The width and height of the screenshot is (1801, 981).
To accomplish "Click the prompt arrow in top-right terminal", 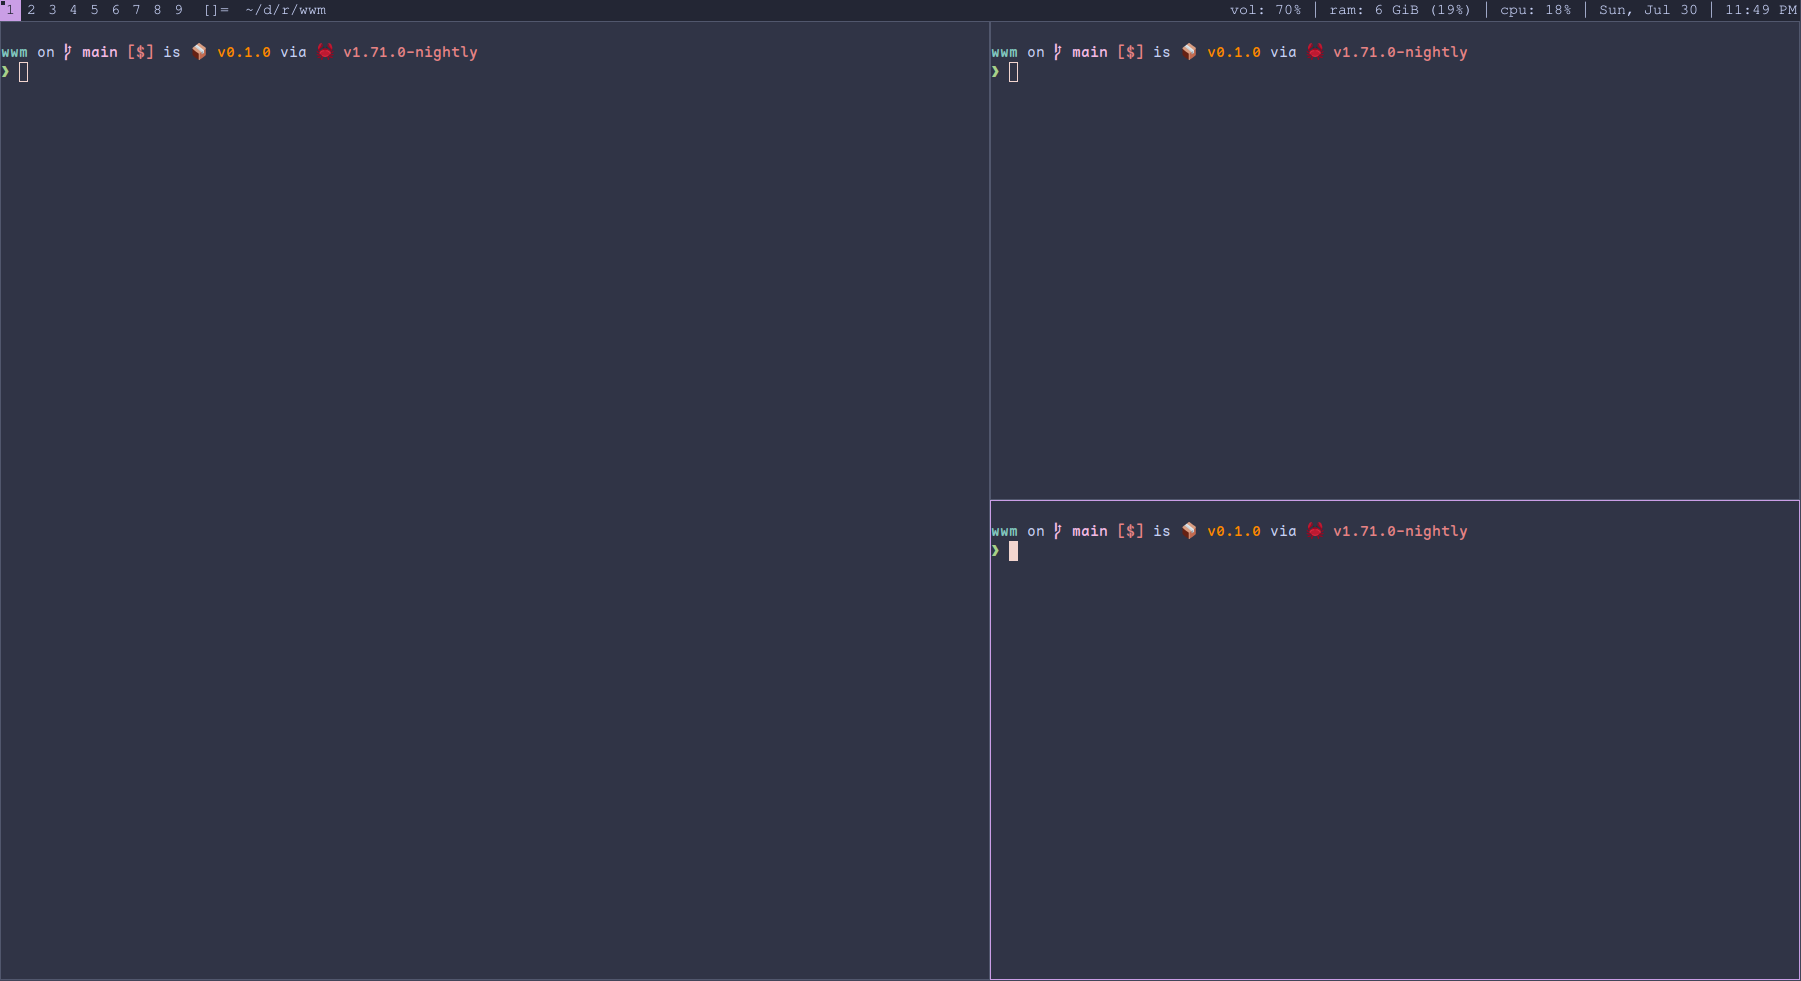I will (995, 72).
